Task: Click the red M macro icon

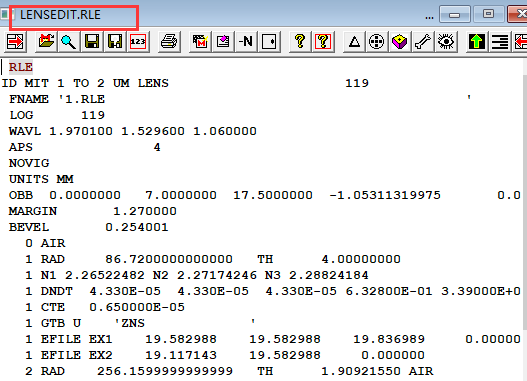Action: tap(200, 42)
